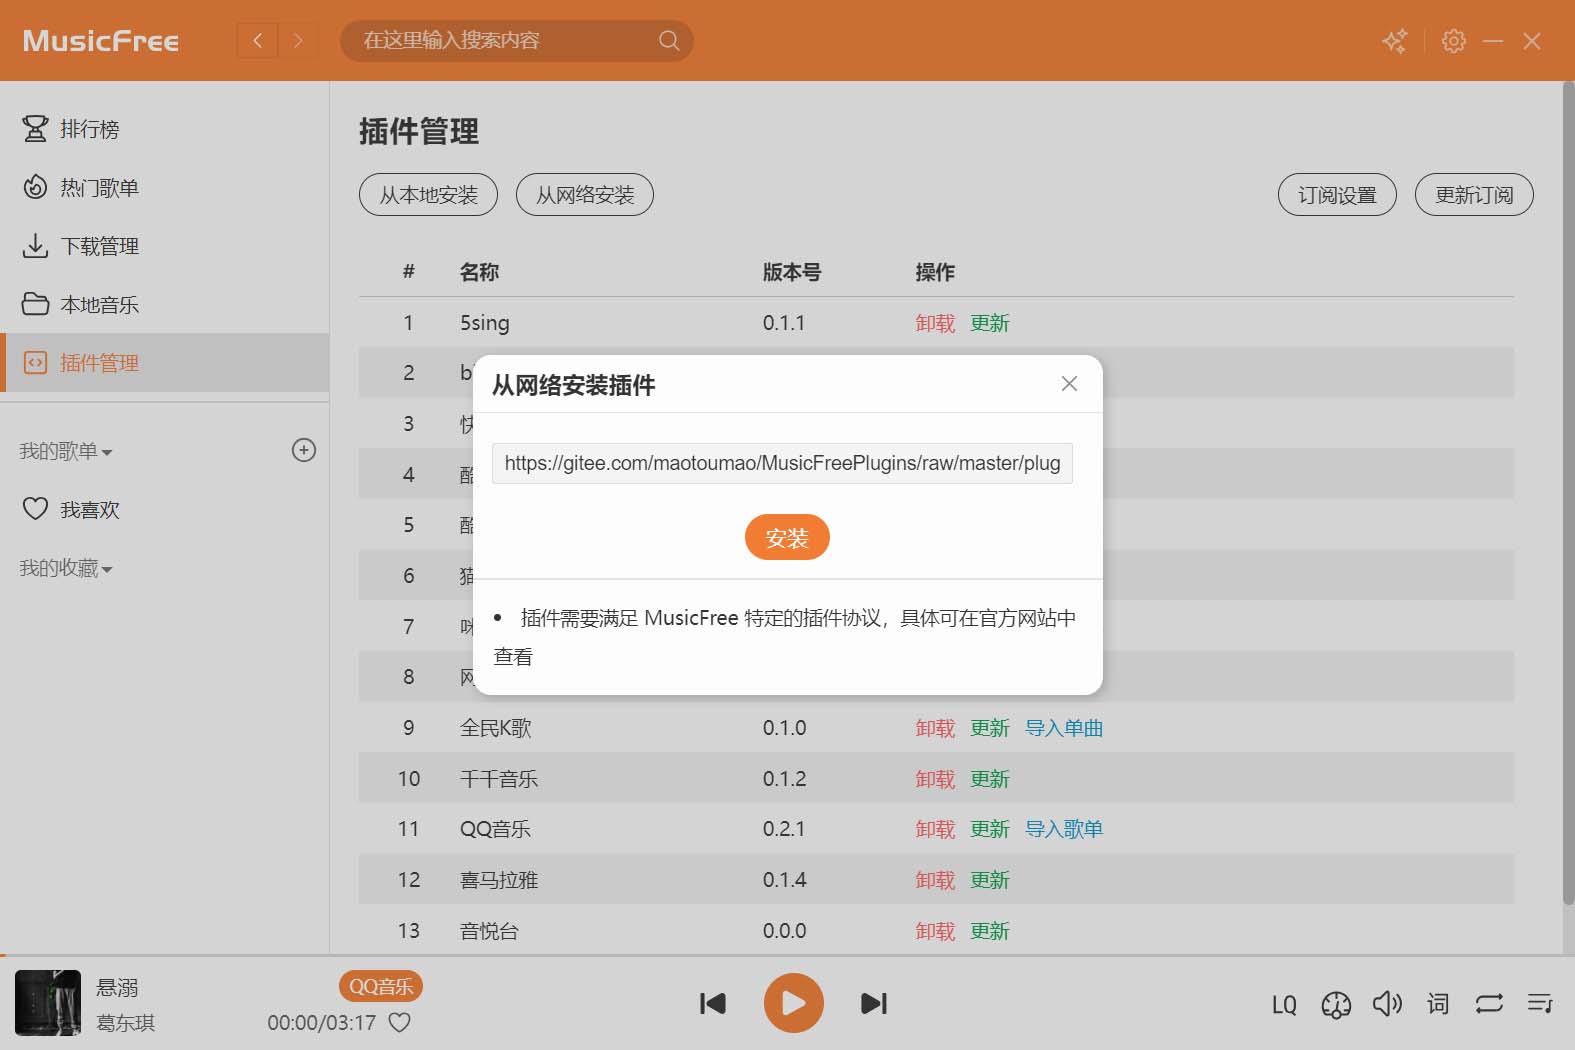1575x1050 pixels.
Task: Like the current song with heart icon
Action: (x=399, y=1022)
